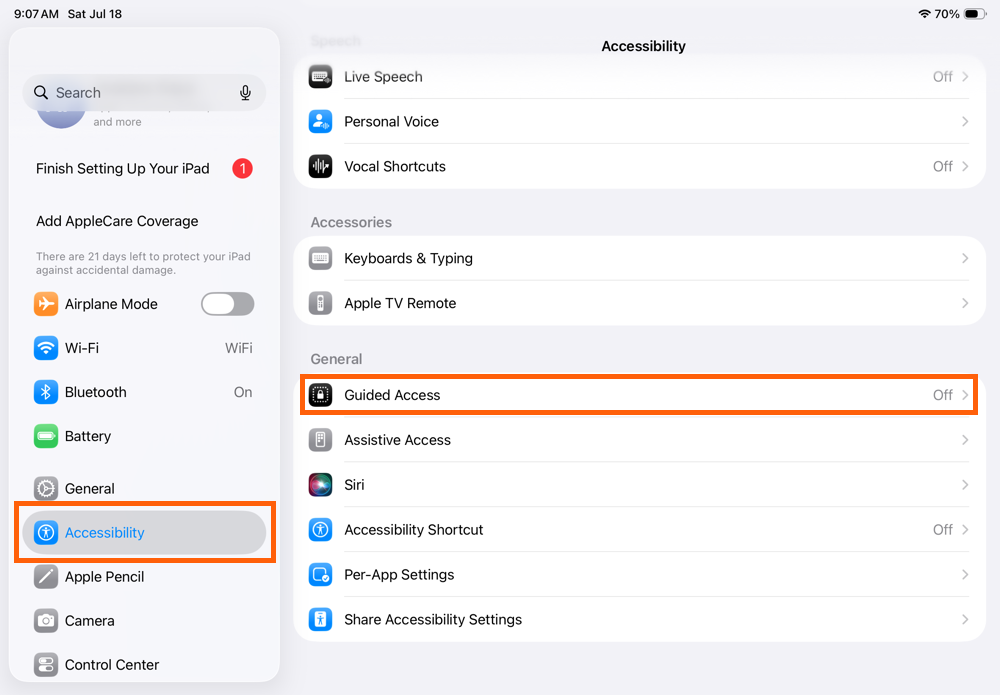
Task: Tap the Wi-Fi status bar indicator
Action: [x=924, y=13]
